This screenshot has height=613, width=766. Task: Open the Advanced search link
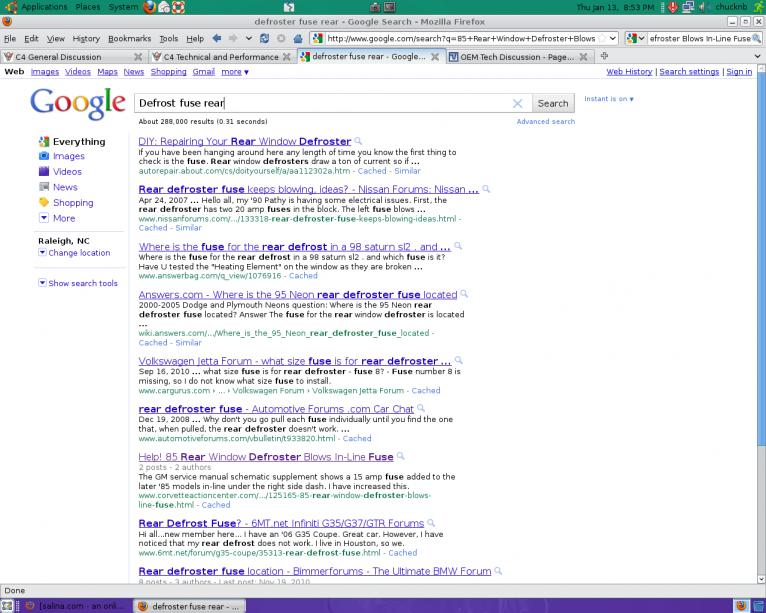tap(546, 121)
